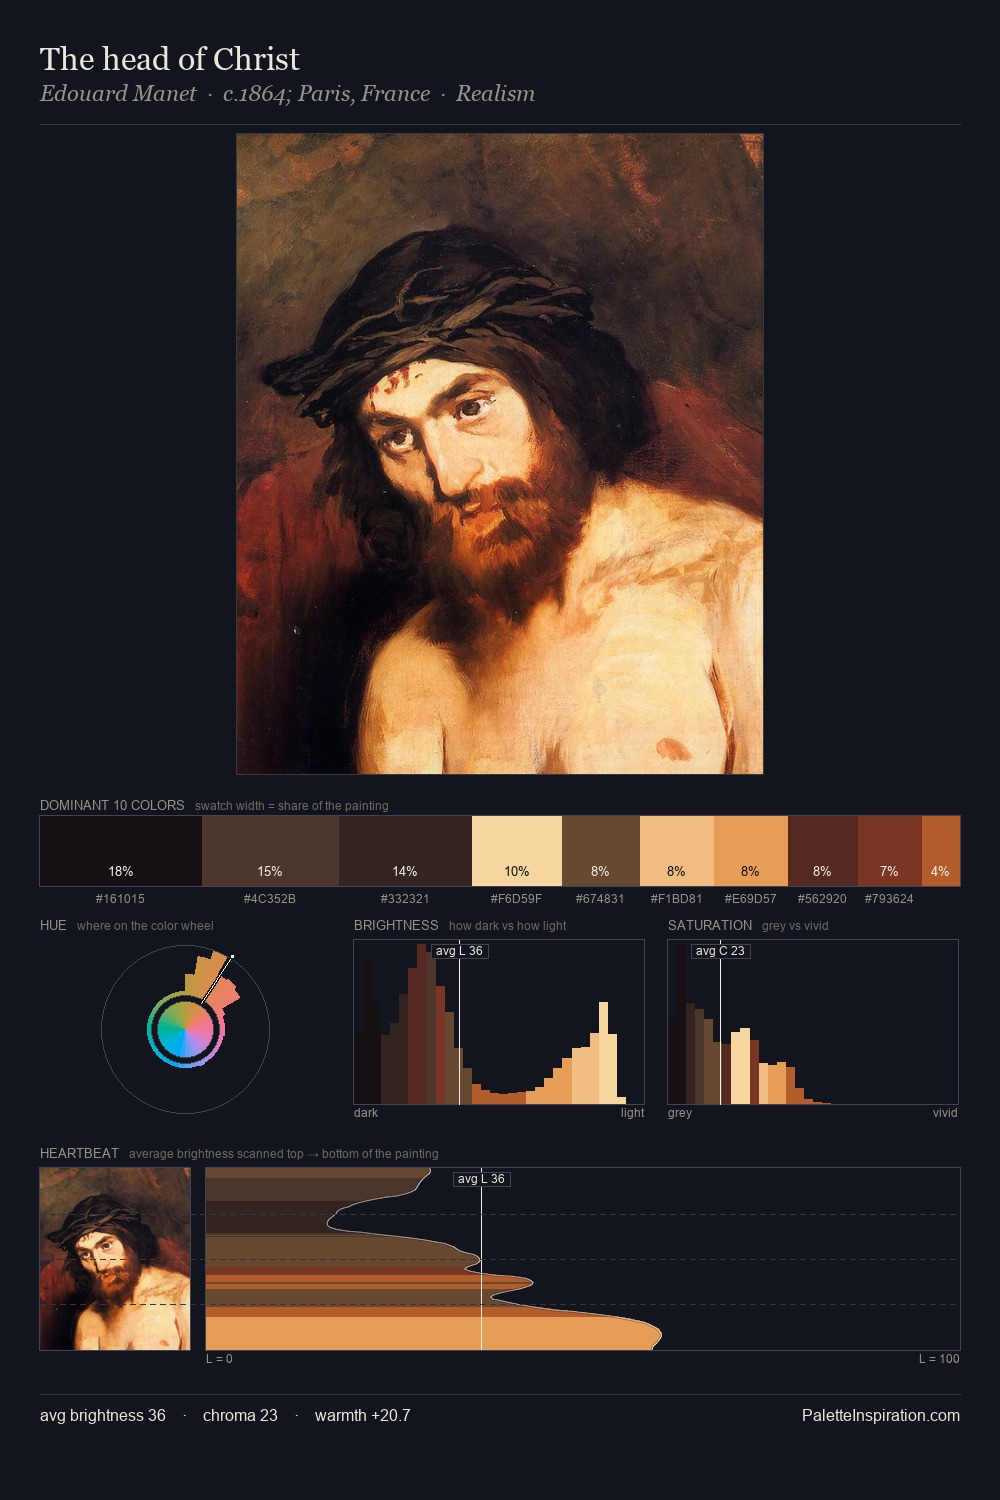Viewport: 1000px width, 1500px height.
Task: Click the 'vivid' axis label under saturation
Action: pos(945,1113)
